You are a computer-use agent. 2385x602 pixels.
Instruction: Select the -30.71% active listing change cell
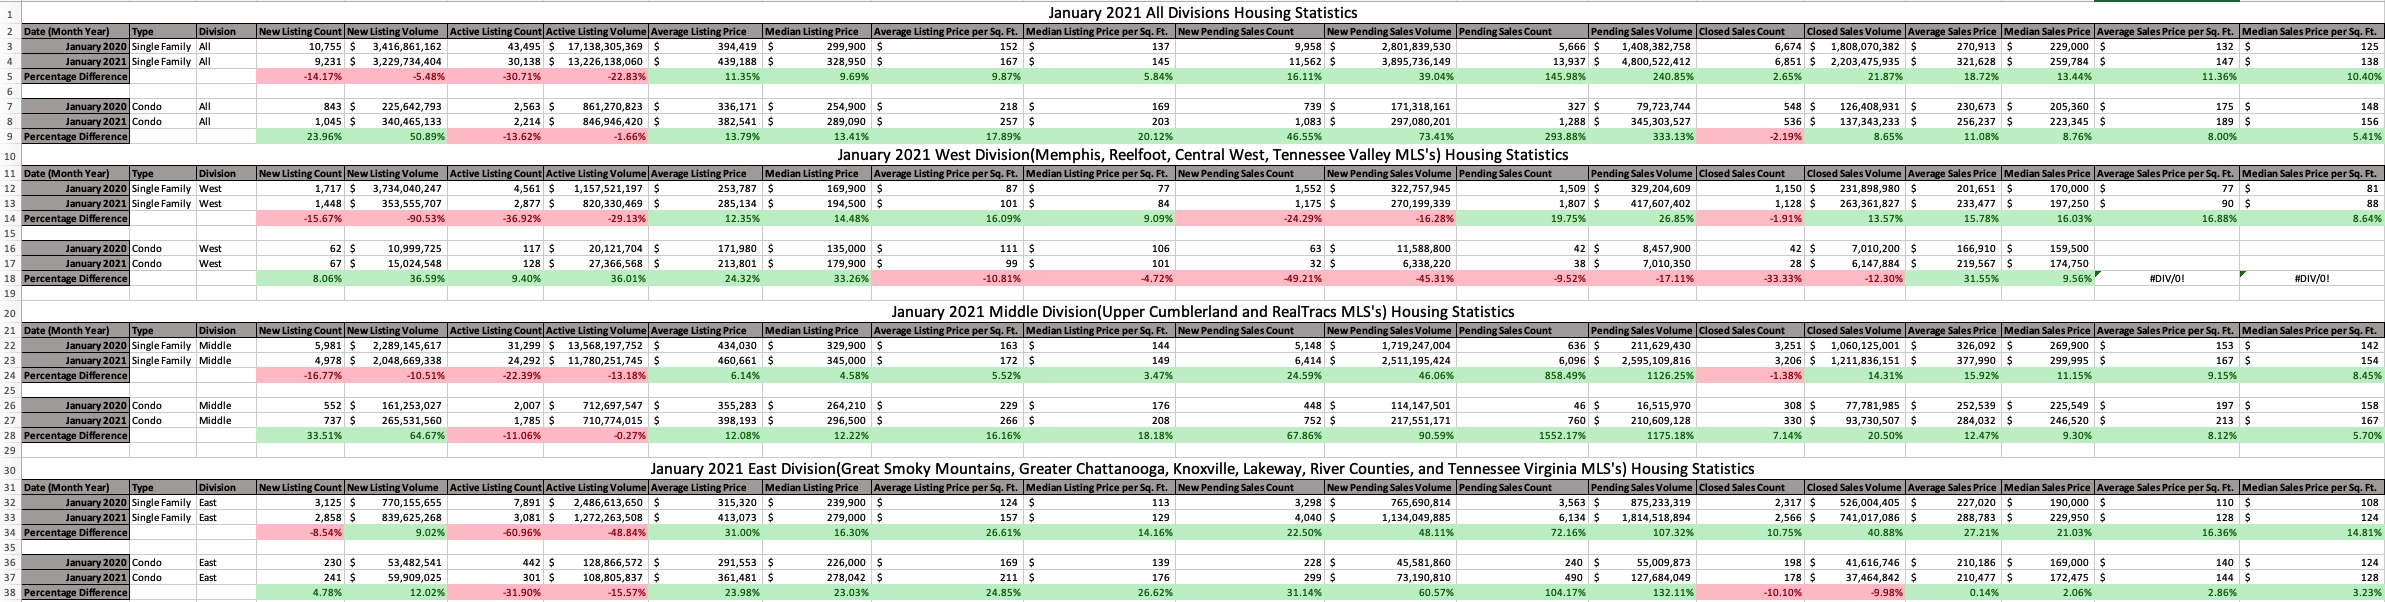click(x=495, y=77)
